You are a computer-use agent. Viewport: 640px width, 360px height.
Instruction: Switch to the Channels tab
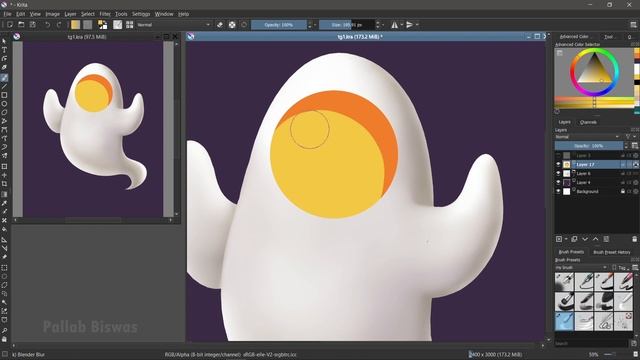click(588, 122)
